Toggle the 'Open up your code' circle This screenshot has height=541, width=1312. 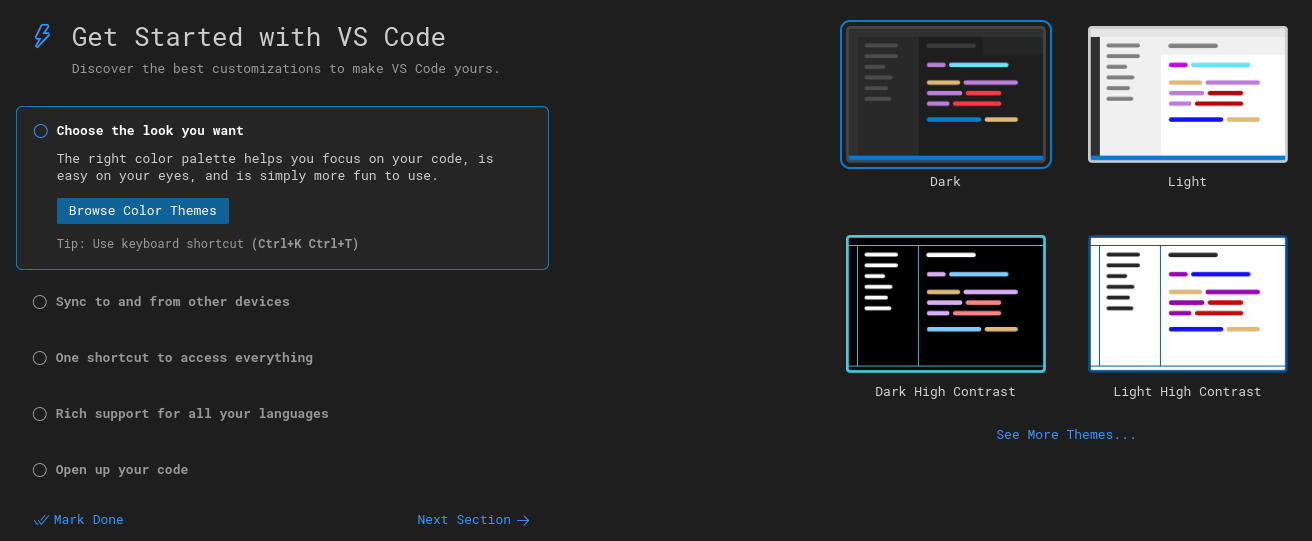pyautogui.click(x=40, y=470)
